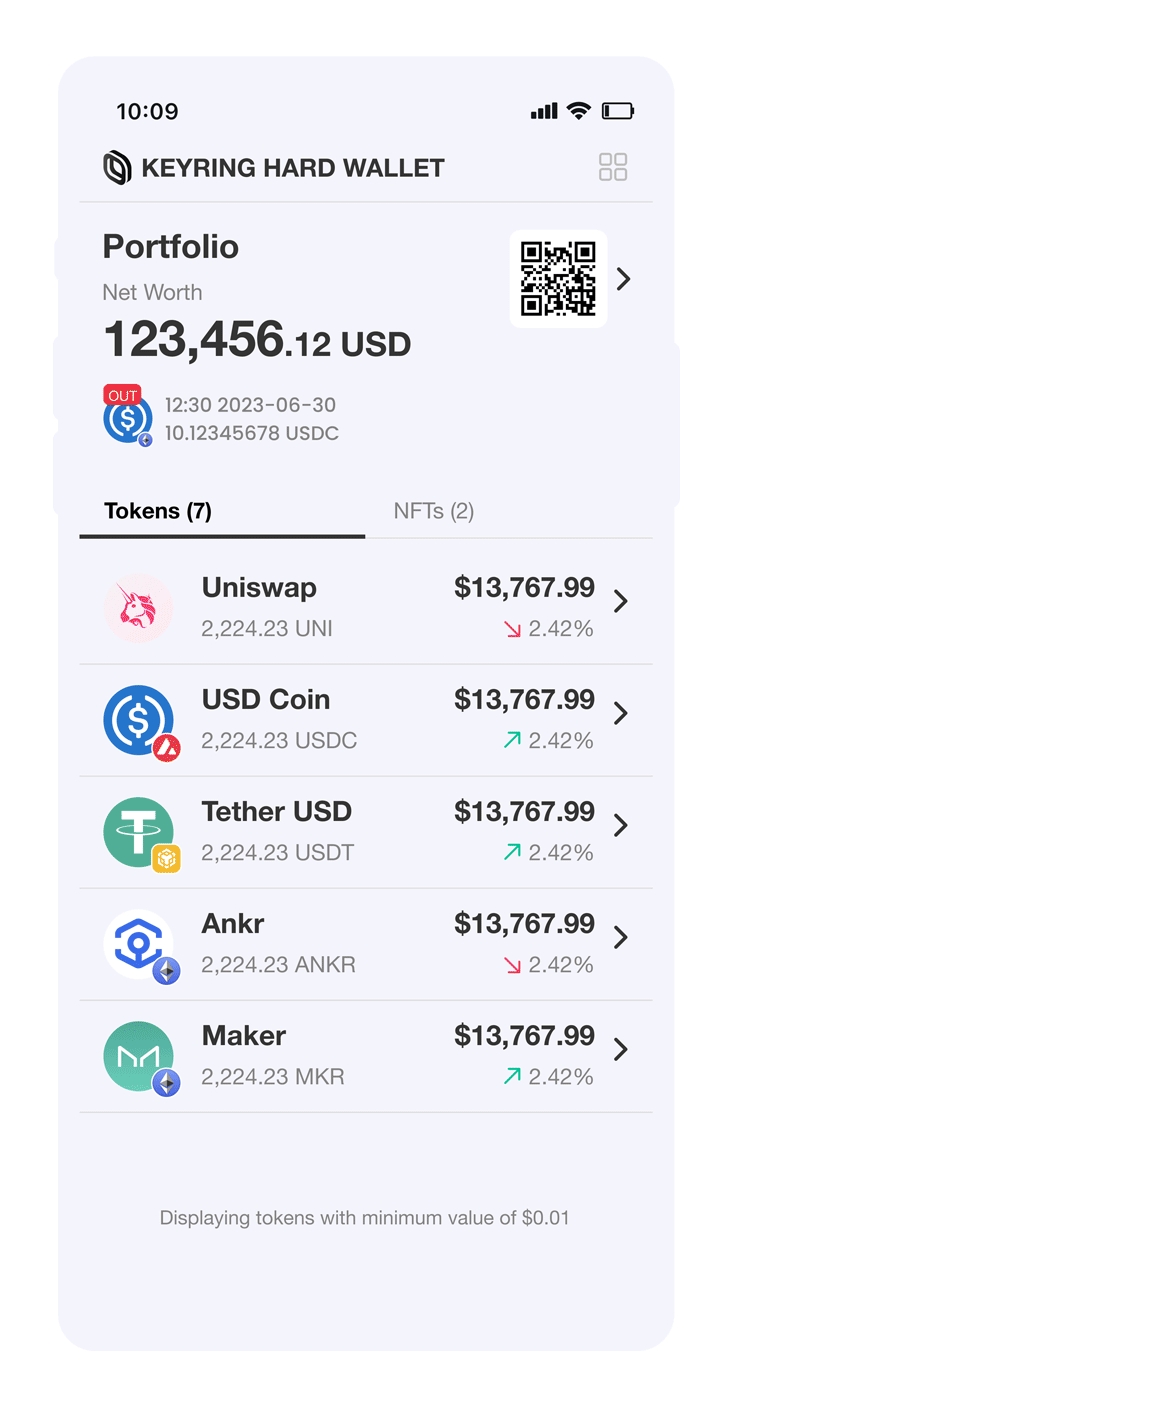Screen dimensions: 1172x1407
Task: Open the wallet QR code
Action: point(558,279)
